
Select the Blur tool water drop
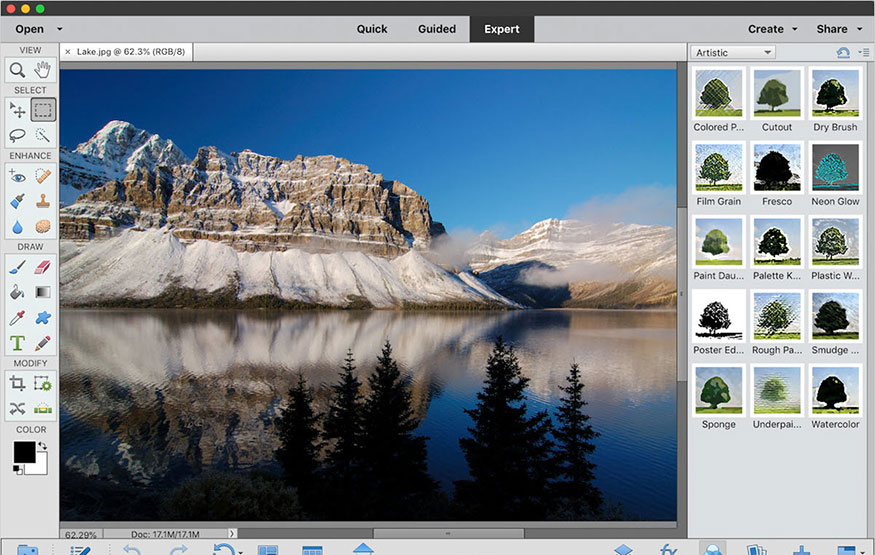click(17, 226)
